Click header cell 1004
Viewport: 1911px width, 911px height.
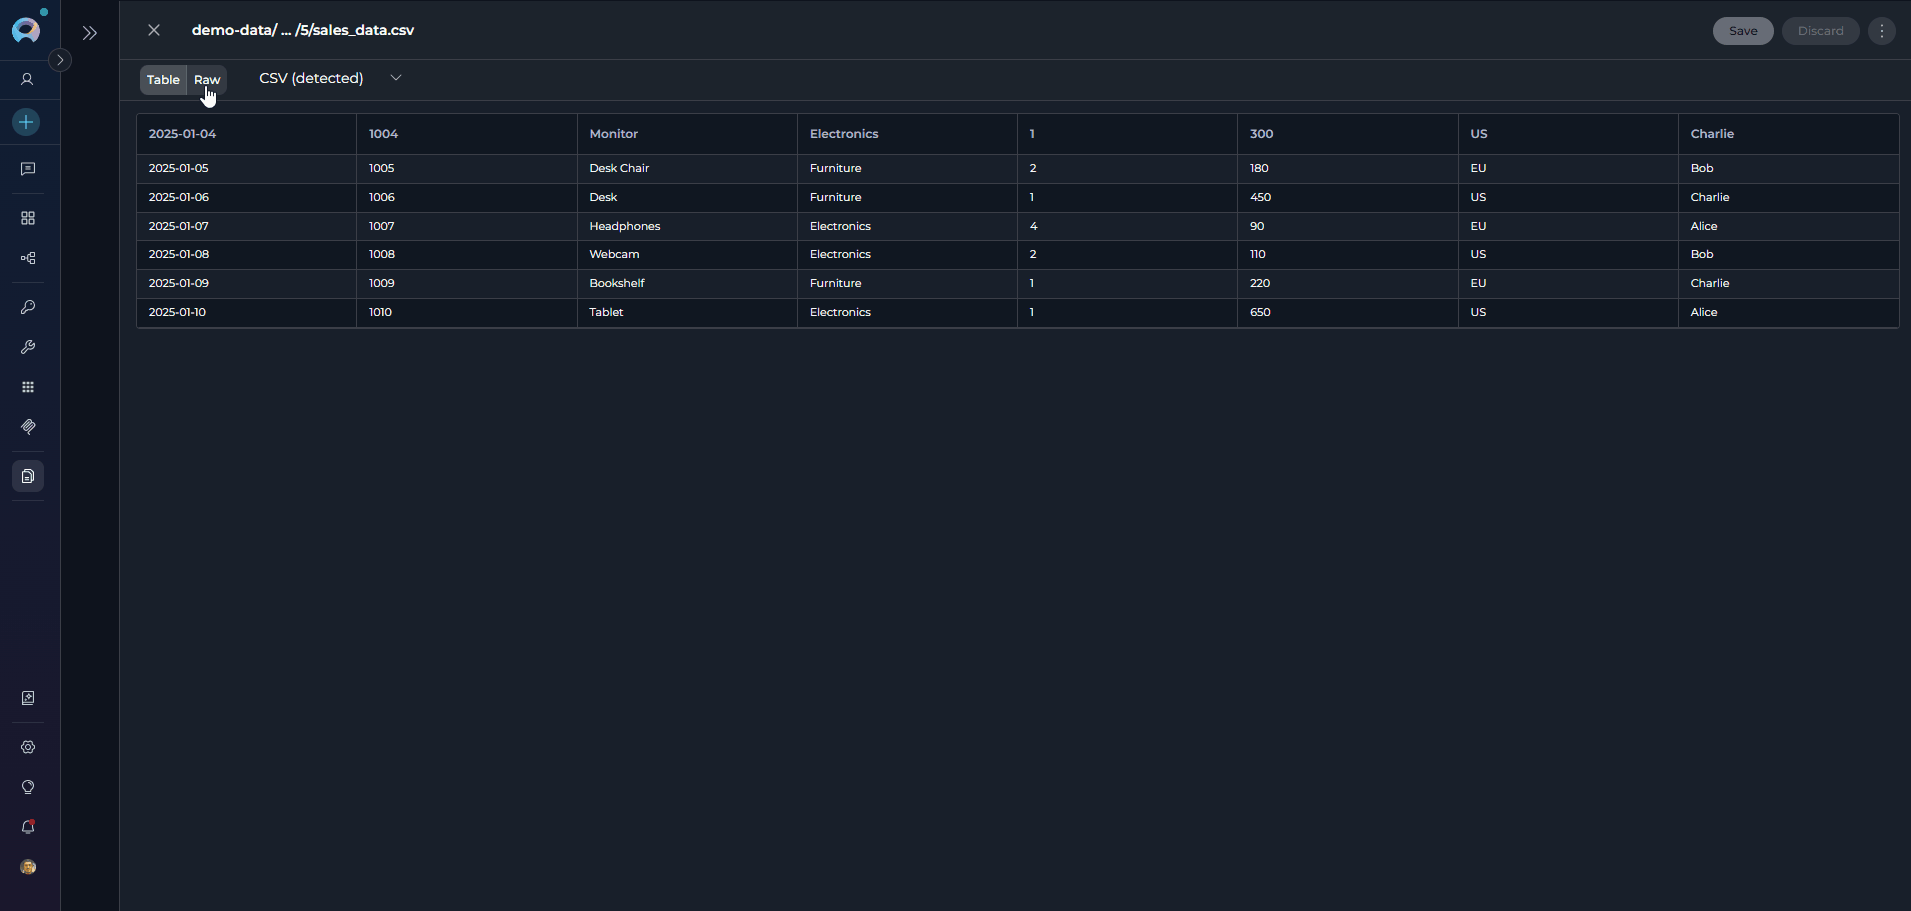[467, 134]
